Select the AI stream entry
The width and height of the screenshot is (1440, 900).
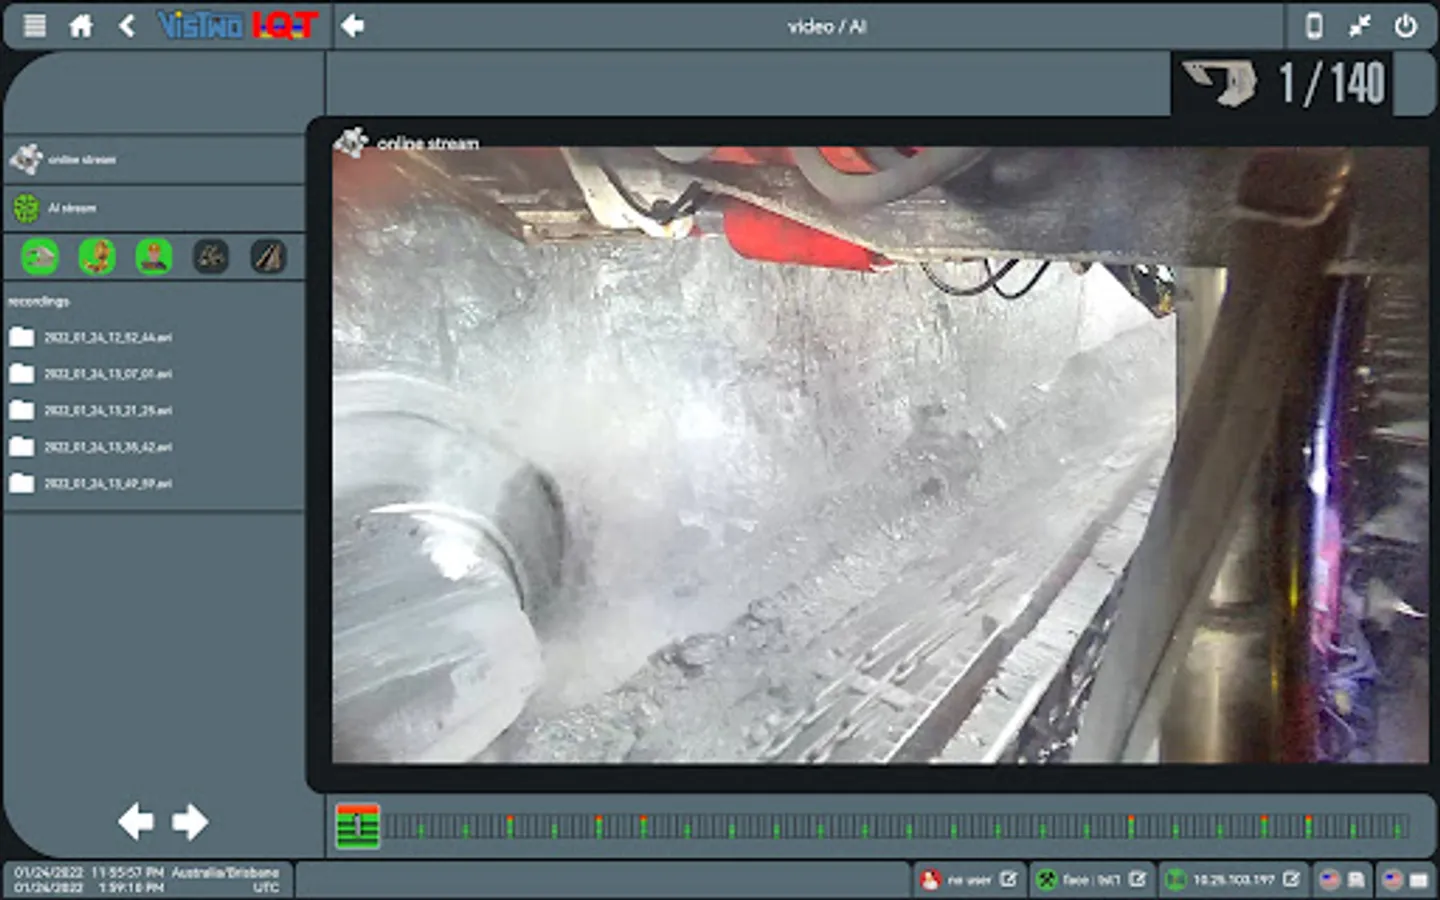155,208
